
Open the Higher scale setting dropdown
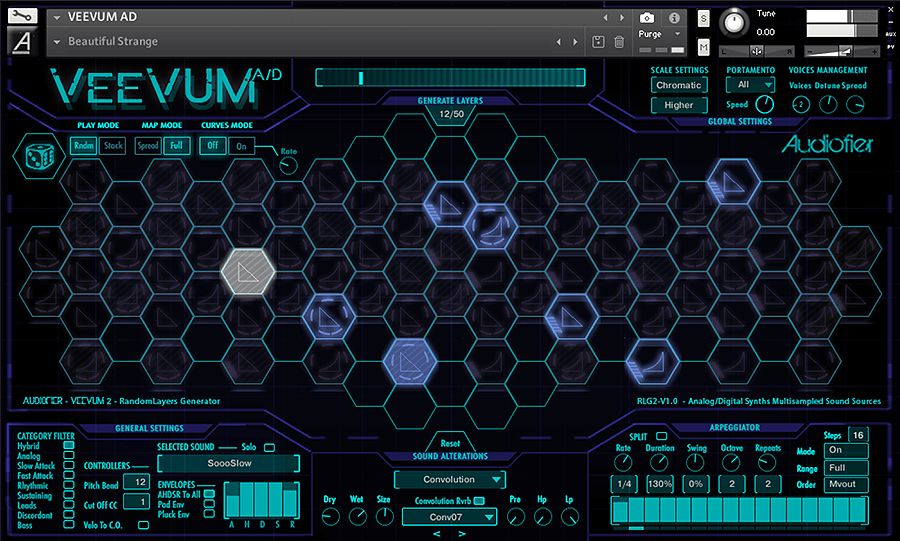coord(679,105)
